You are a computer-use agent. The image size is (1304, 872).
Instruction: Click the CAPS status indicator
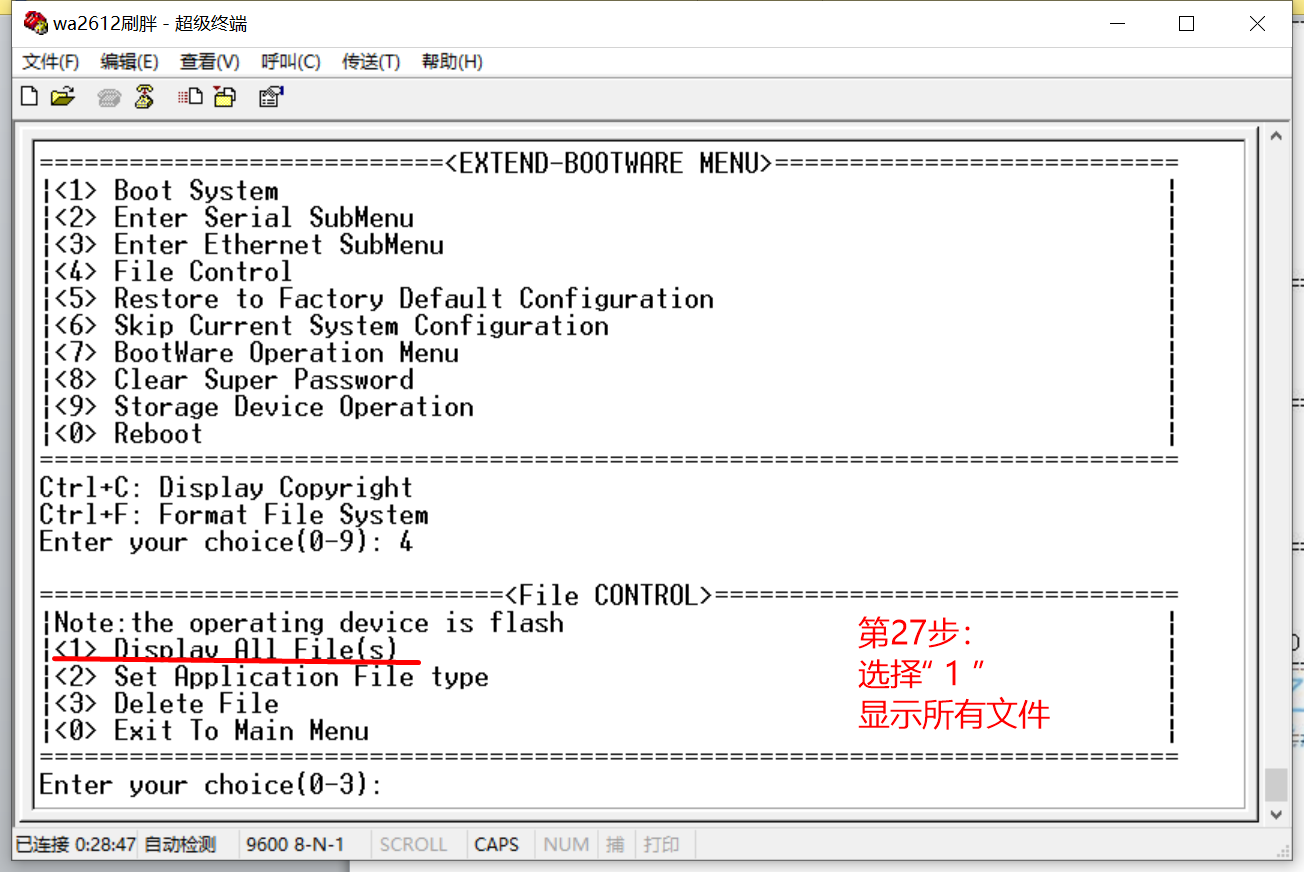(x=497, y=845)
